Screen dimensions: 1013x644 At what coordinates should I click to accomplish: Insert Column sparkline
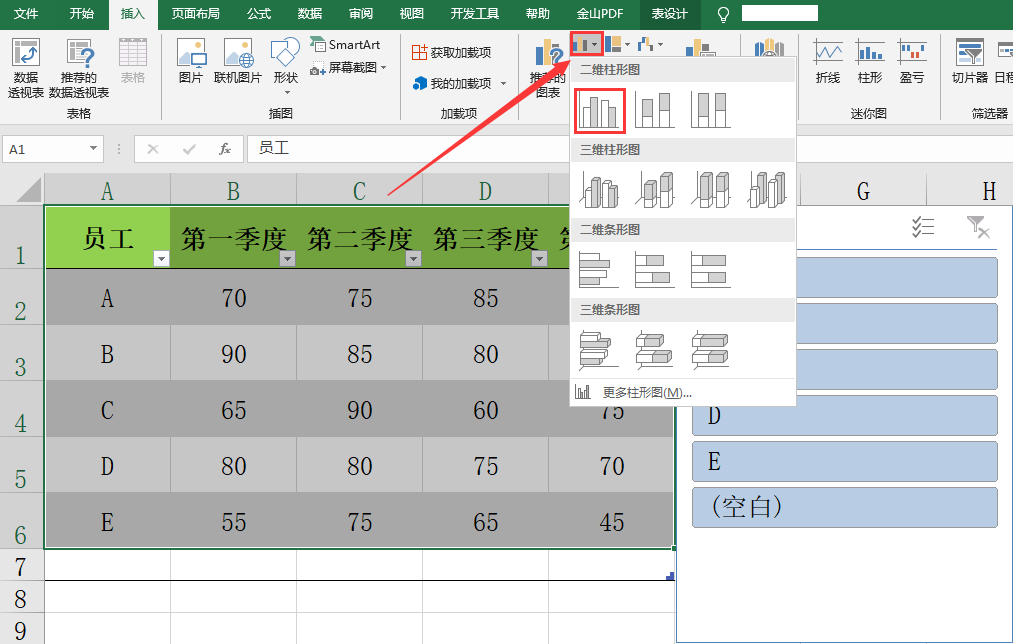(x=870, y=61)
